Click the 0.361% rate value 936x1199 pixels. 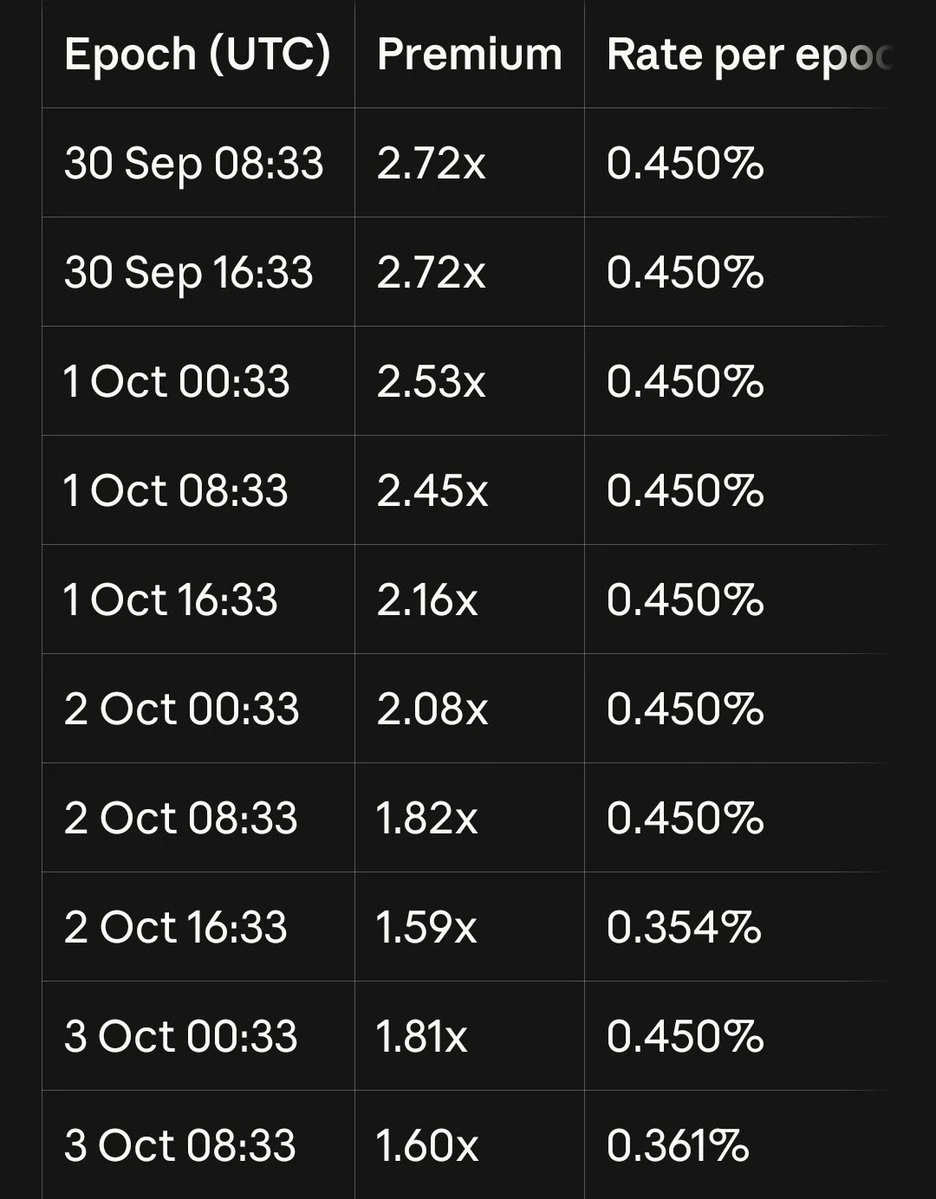[x=678, y=1146]
